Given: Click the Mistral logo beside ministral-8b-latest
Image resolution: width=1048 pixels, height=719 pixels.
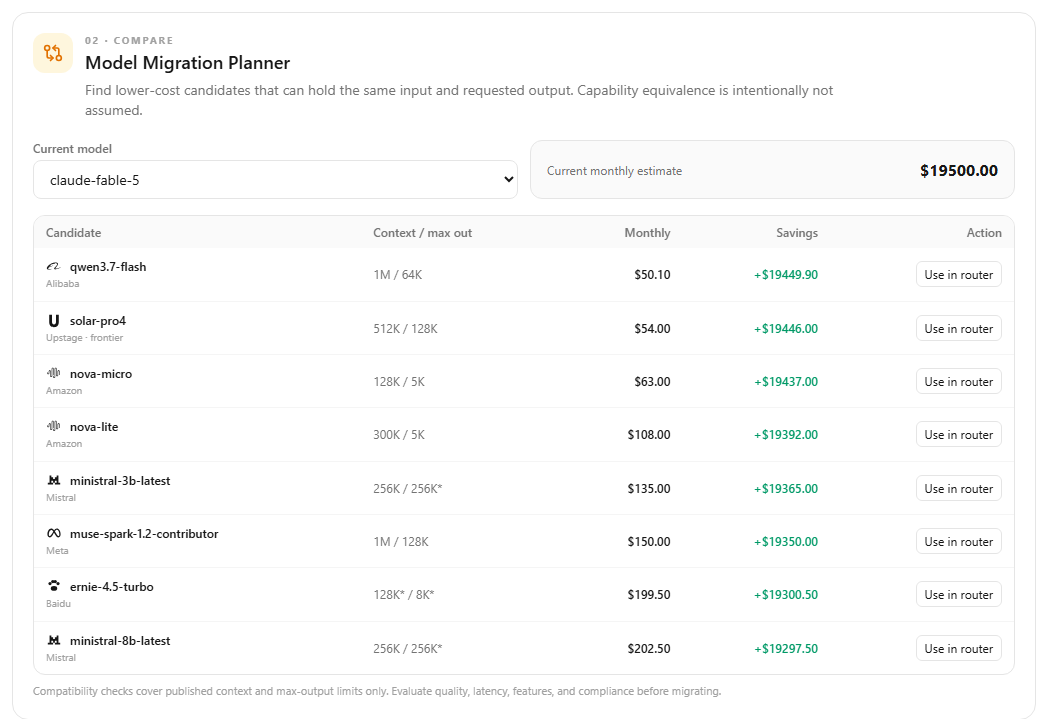Looking at the screenshot, I should coord(53,640).
